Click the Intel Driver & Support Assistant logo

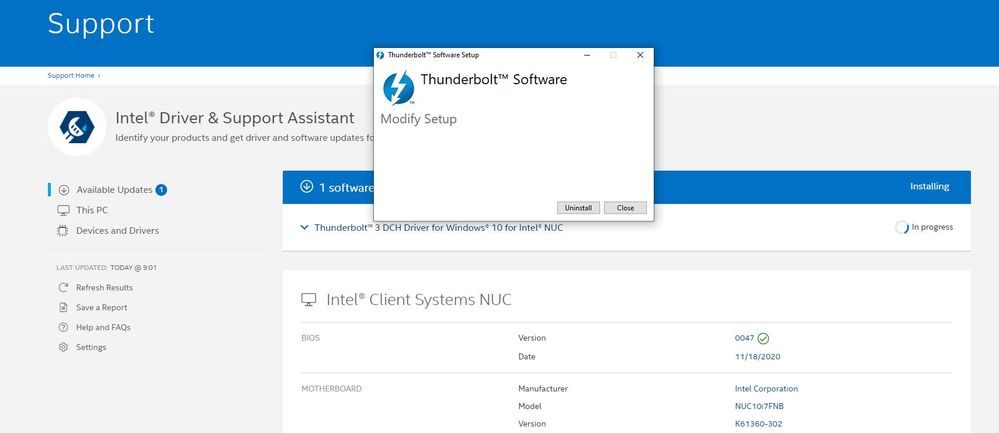(77, 127)
